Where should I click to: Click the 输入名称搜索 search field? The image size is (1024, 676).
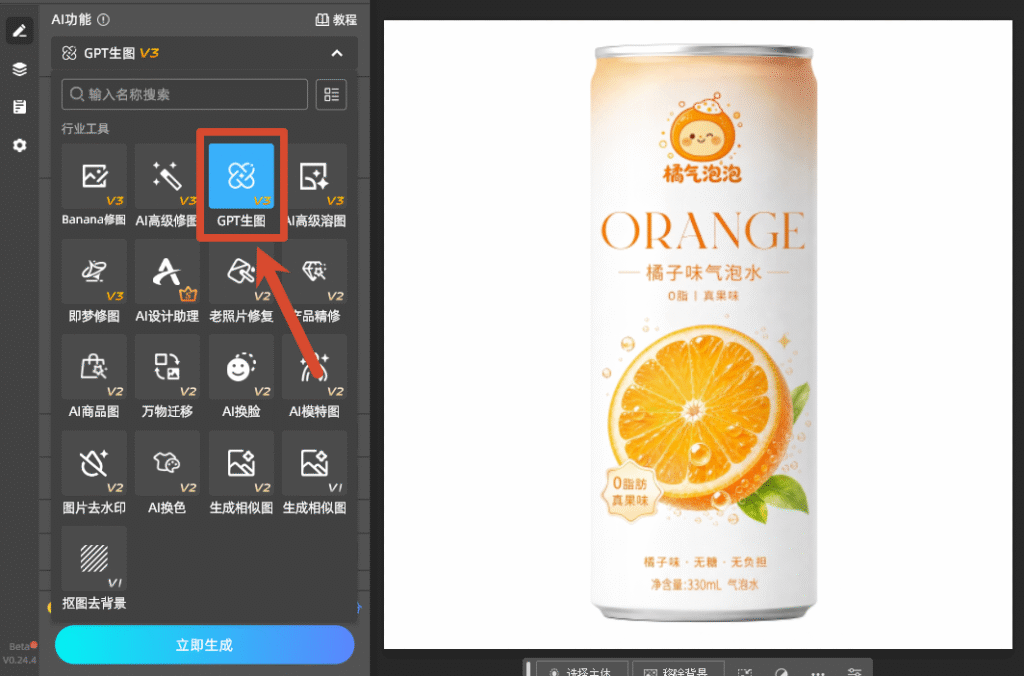pos(184,95)
